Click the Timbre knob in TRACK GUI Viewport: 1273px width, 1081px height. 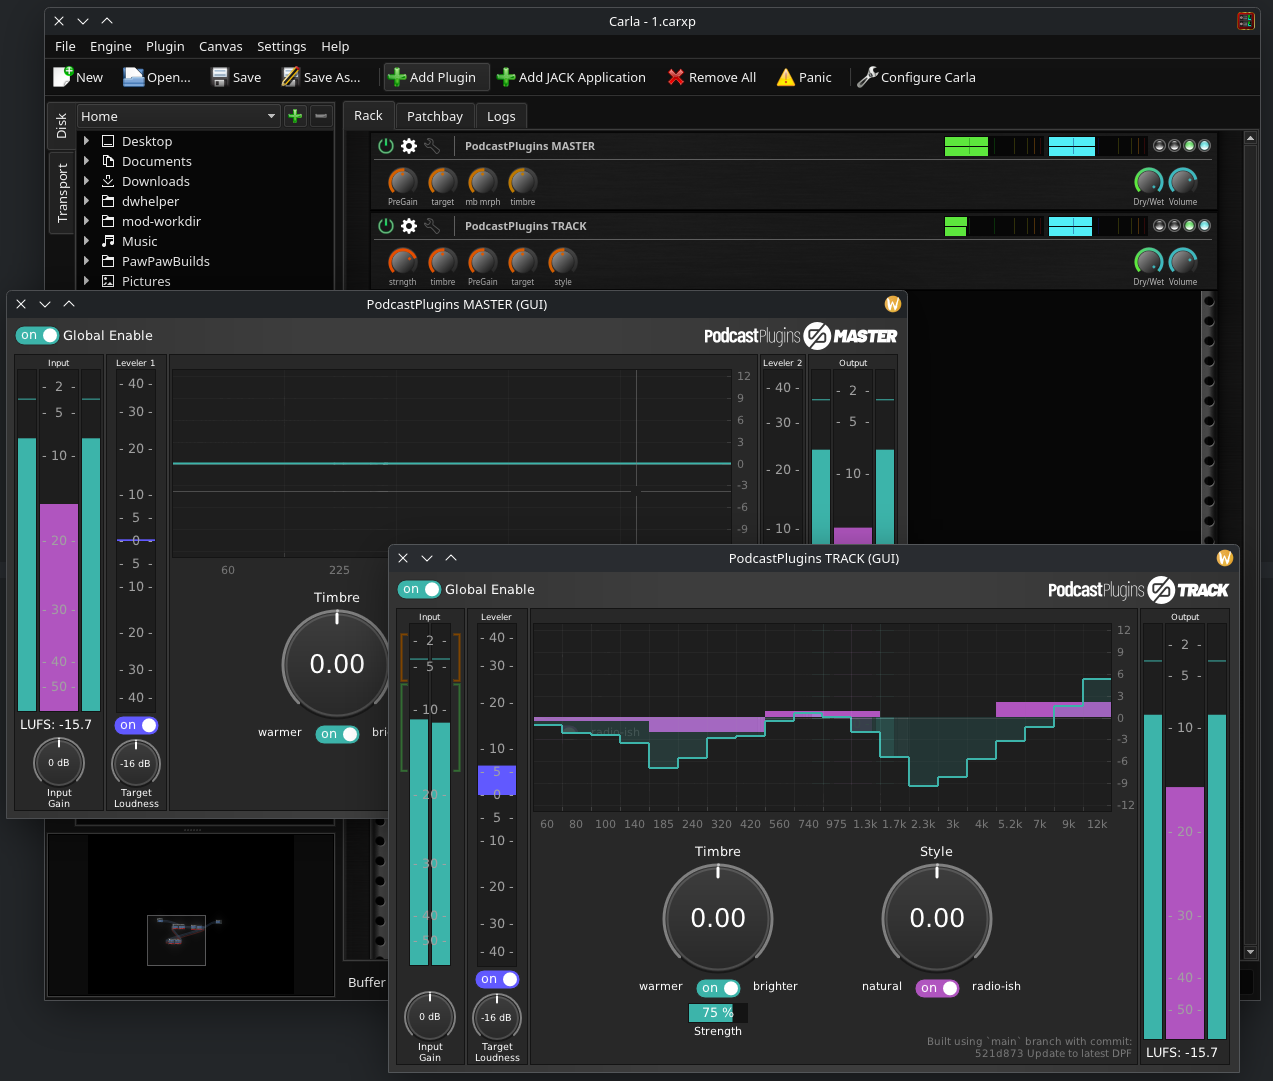tap(718, 918)
